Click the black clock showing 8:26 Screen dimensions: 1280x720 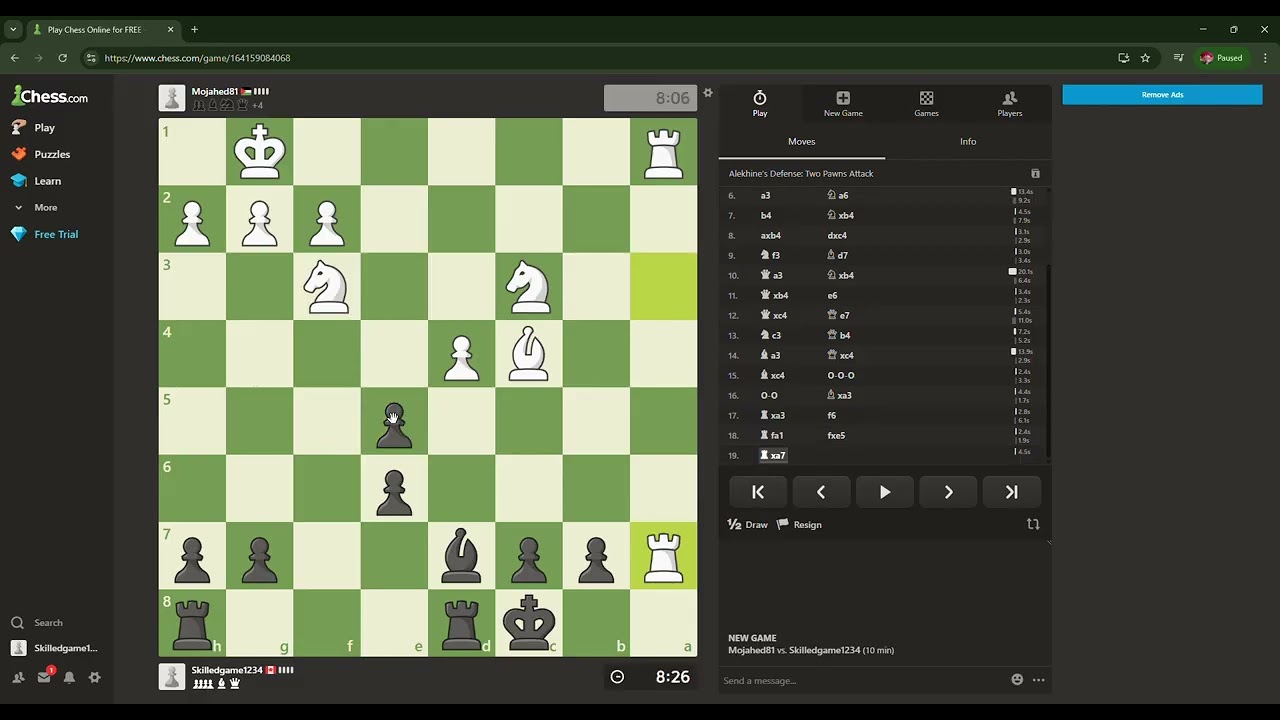point(651,677)
